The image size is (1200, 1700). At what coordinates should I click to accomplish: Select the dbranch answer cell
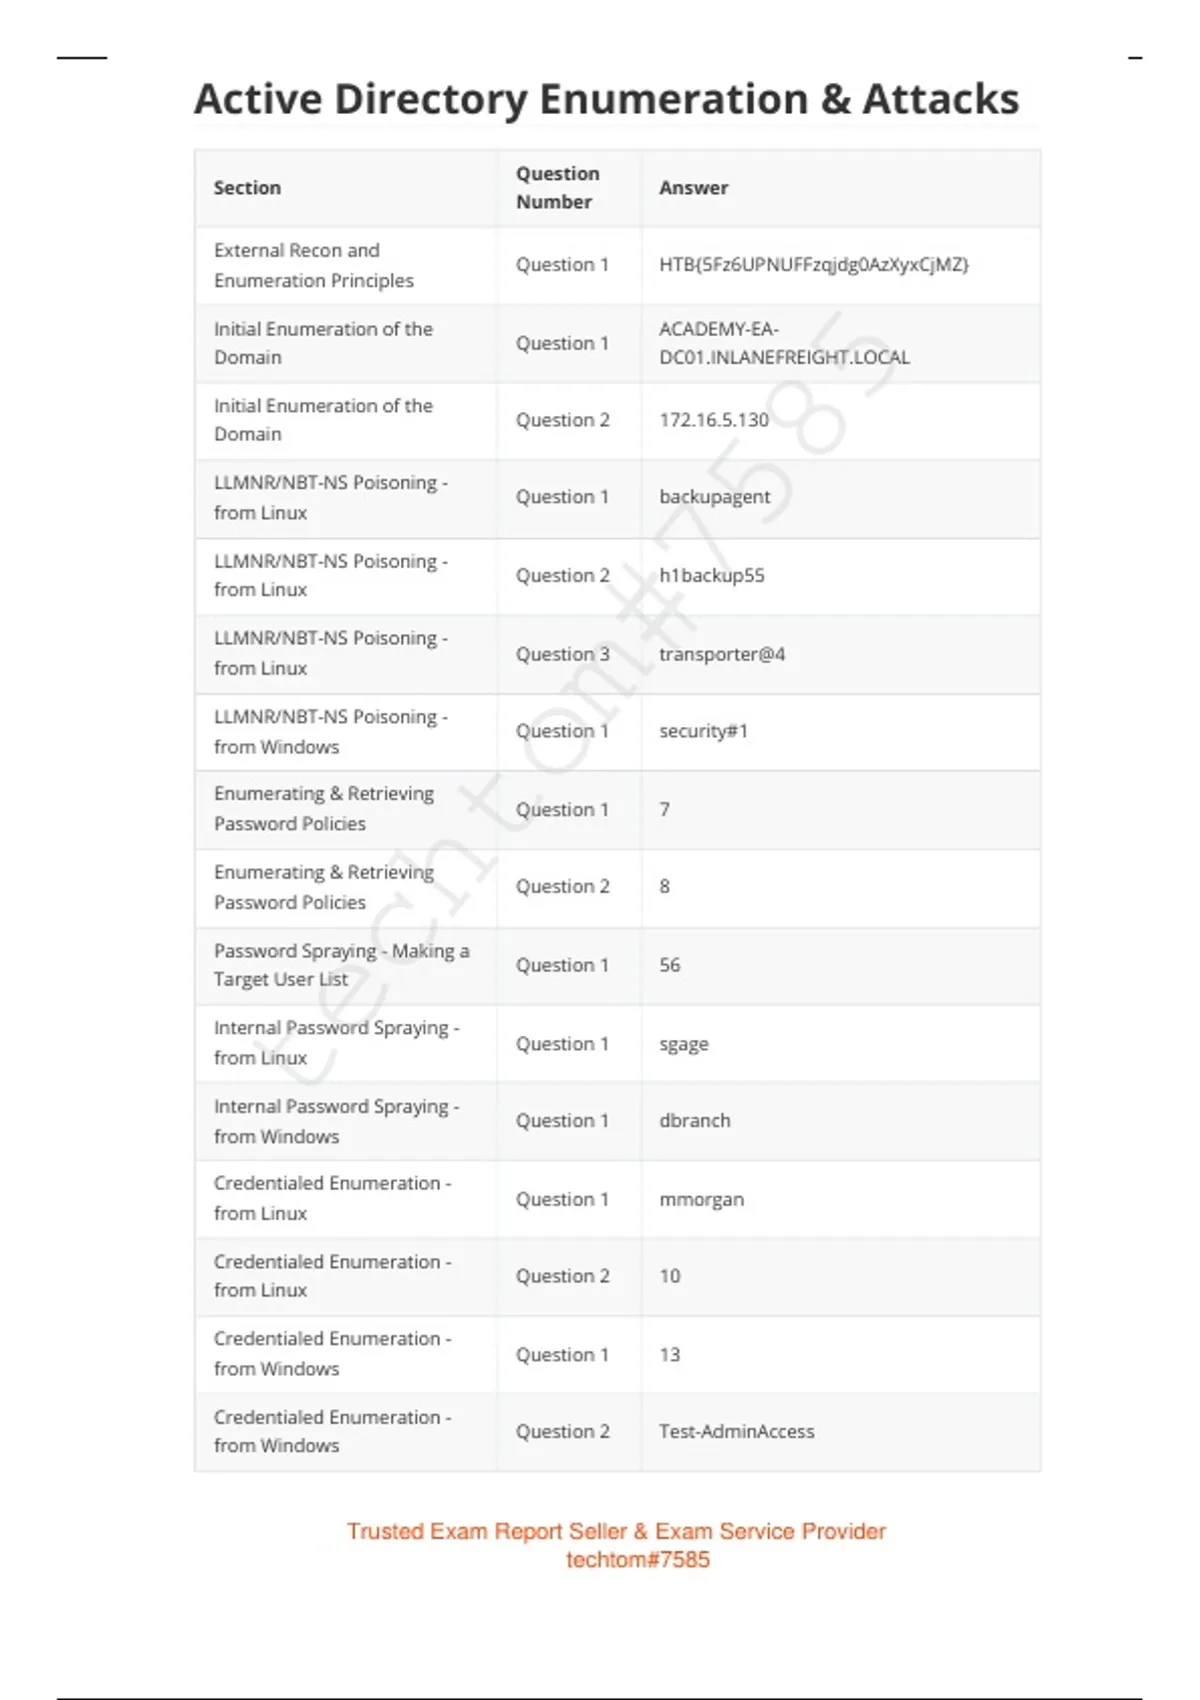tap(694, 1121)
